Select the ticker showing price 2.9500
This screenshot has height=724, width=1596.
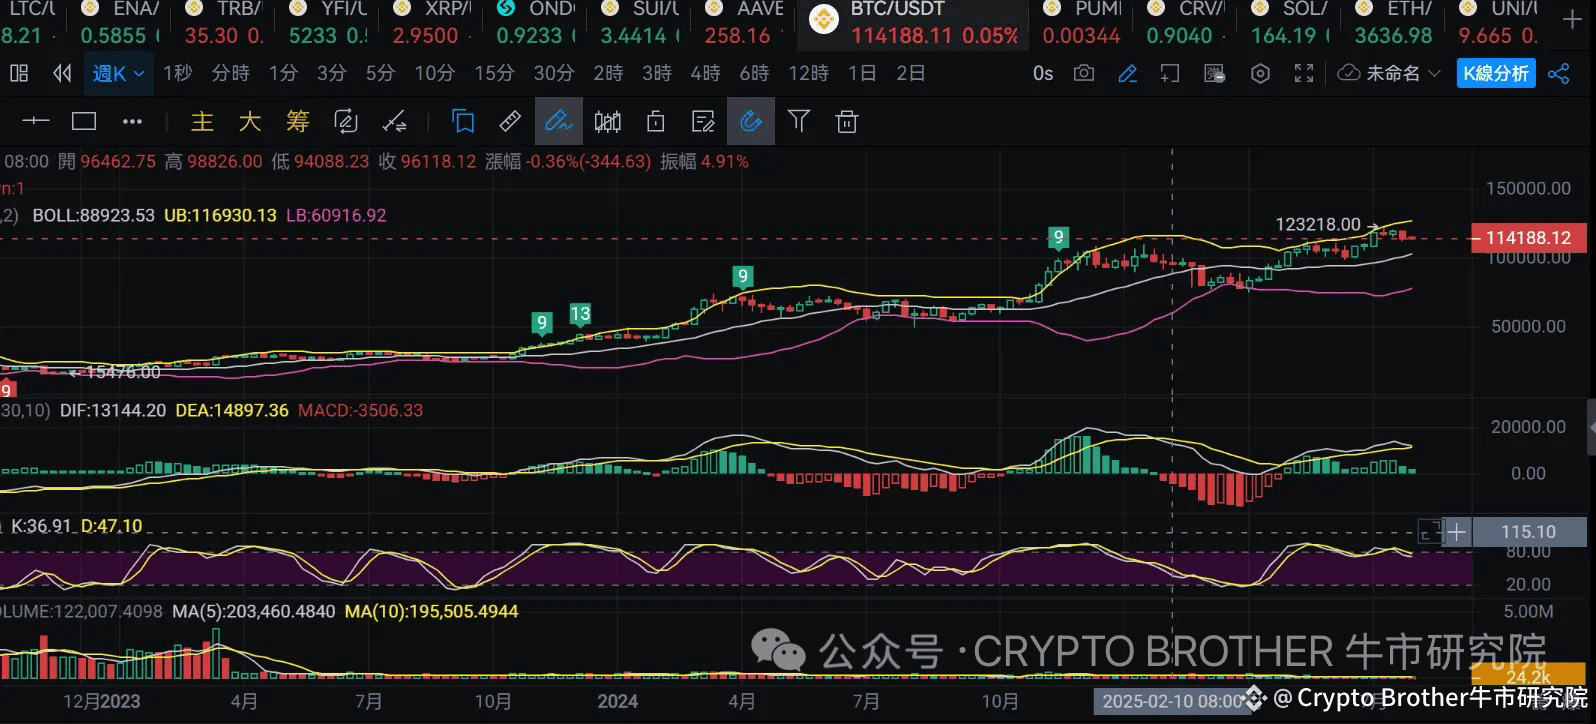(x=431, y=23)
